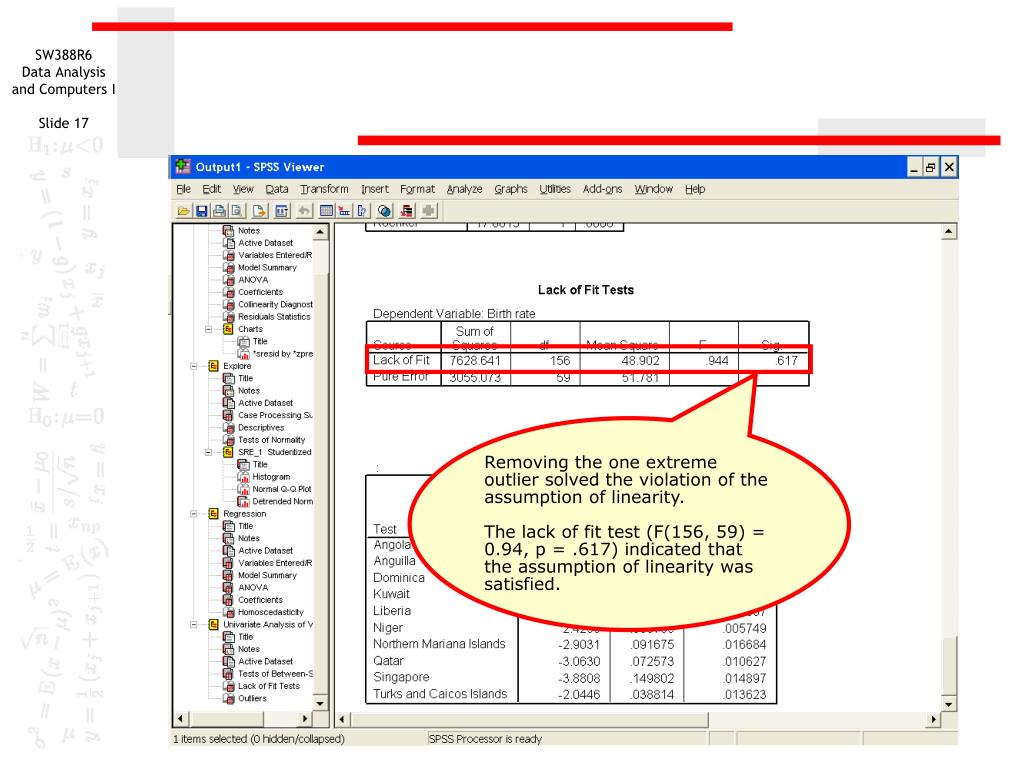Click the yellow Charts group icon

228,329
